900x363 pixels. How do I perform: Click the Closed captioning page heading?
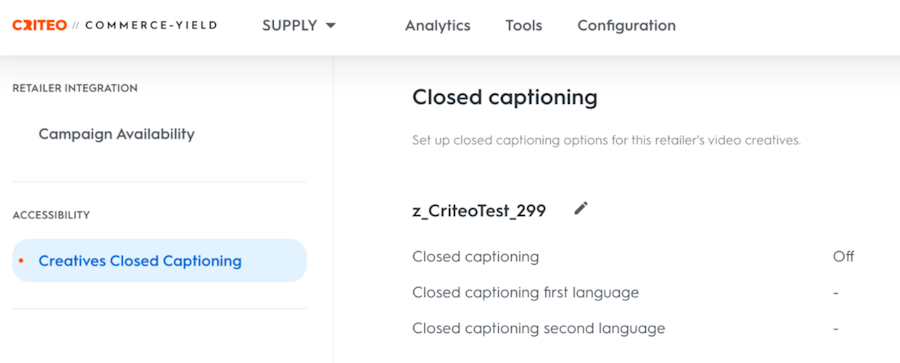pos(505,98)
